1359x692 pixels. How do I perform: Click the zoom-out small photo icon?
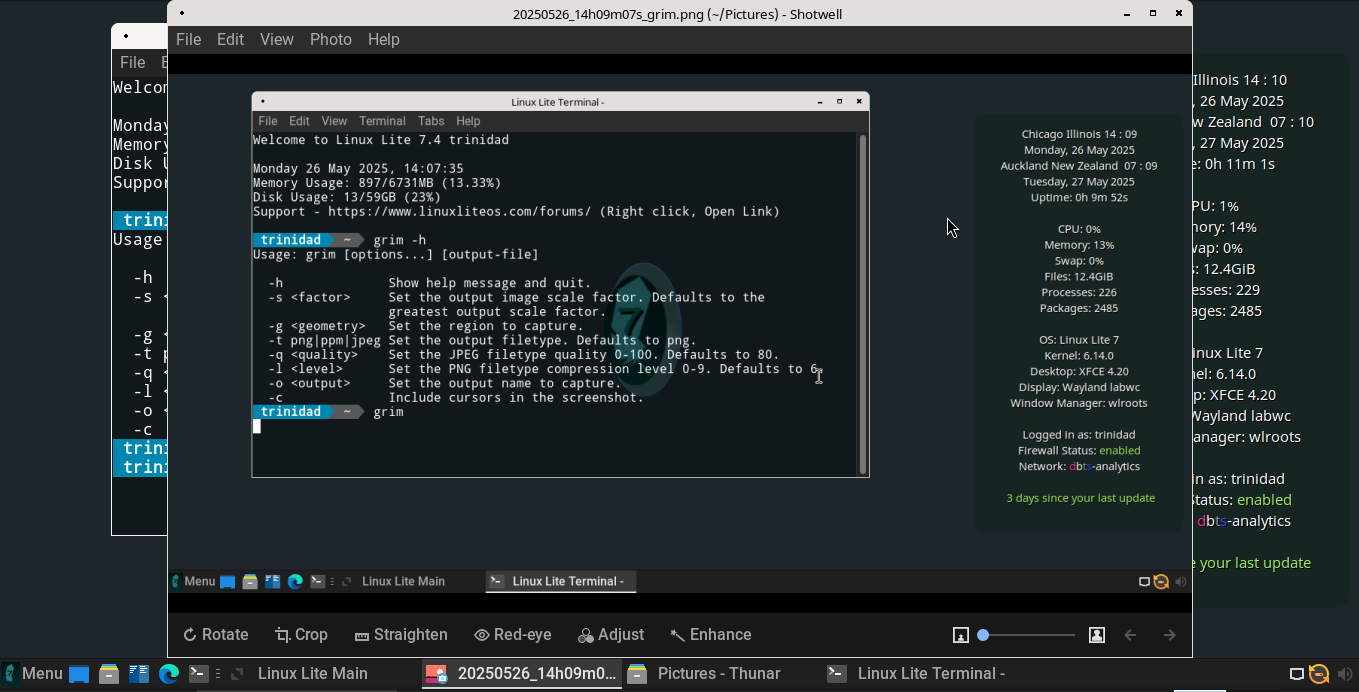coord(961,635)
